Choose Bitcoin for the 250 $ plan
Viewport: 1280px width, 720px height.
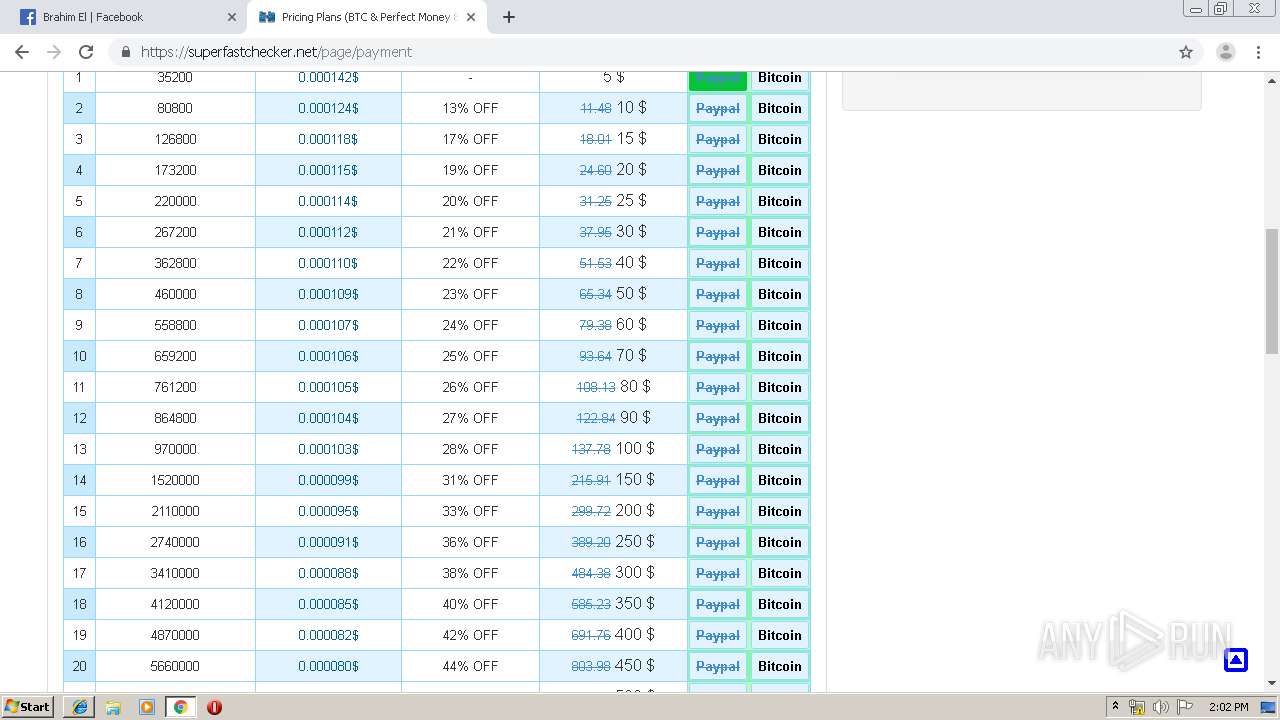(780, 542)
